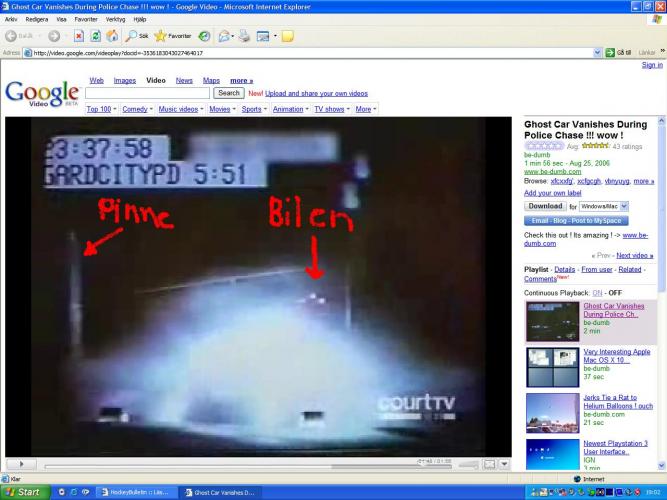The height and width of the screenshot is (500, 667).
Task: Stop loading with the red X icon
Action: click(79, 36)
